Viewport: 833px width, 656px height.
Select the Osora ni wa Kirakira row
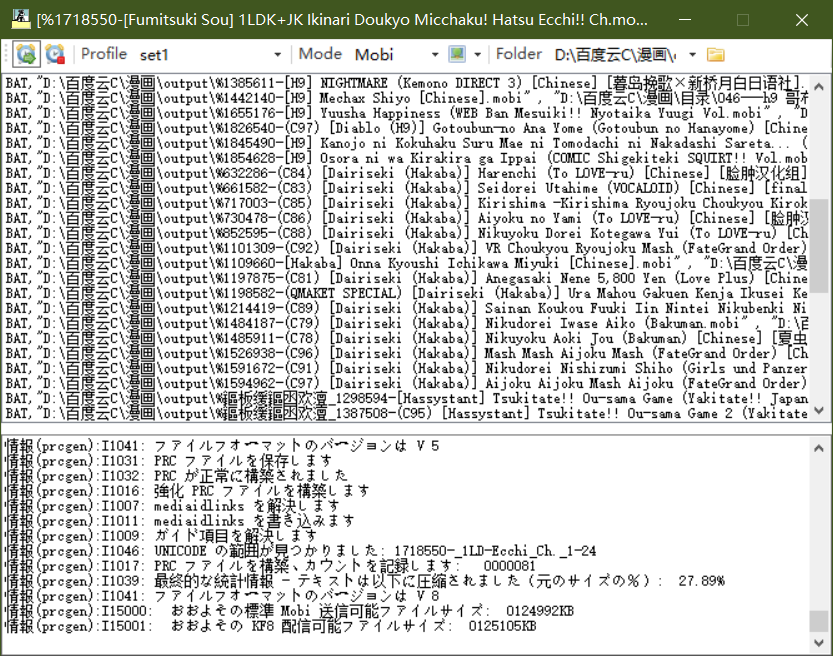point(406,158)
